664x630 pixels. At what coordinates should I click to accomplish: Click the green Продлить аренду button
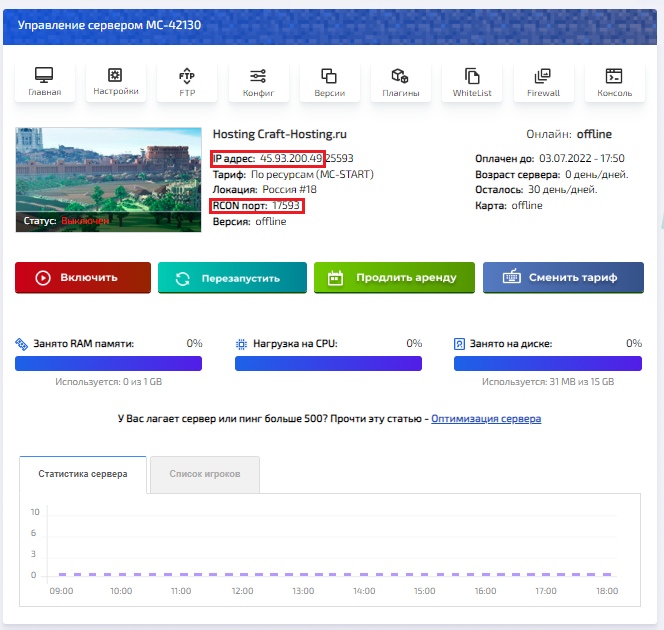tap(394, 278)
